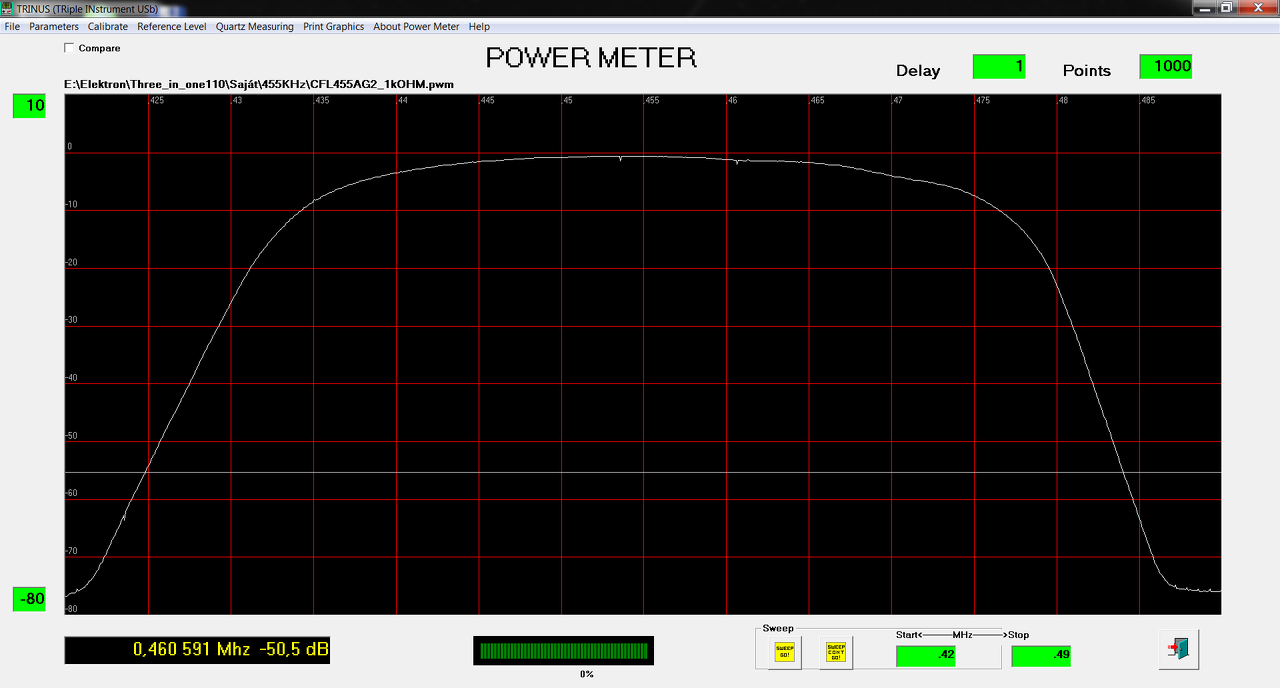Click the TRINUS app icon in title bar
Viewport: 1280px width, 688px height.
[8, 8]
